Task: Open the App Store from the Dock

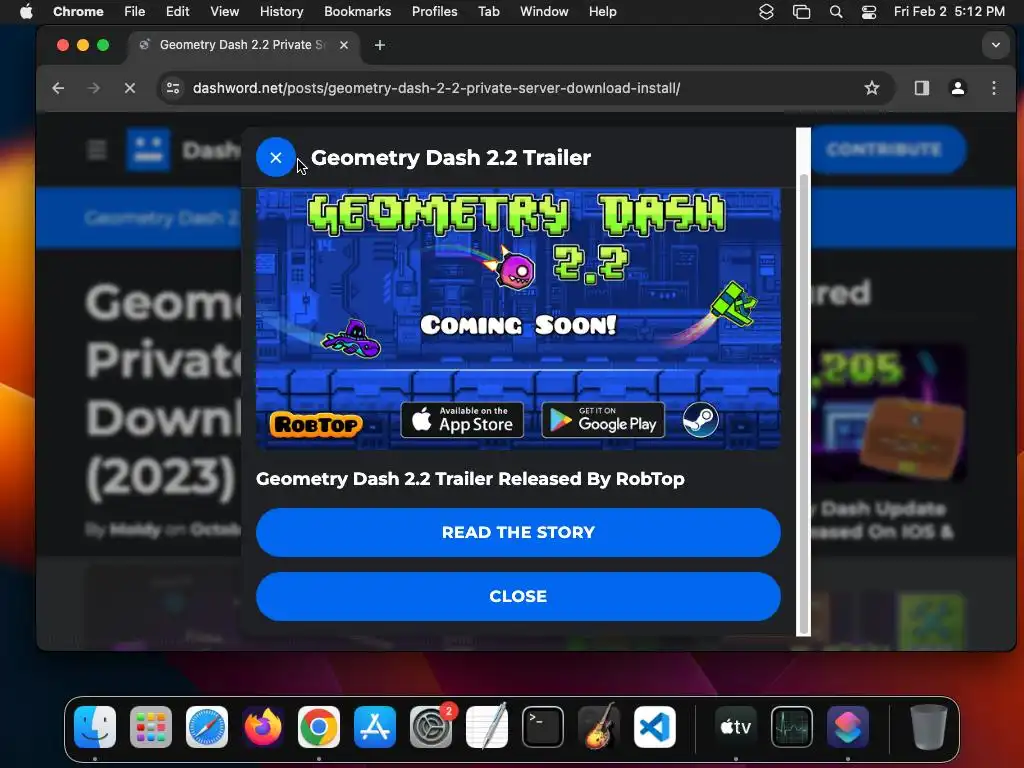Action: pos(375,727)
